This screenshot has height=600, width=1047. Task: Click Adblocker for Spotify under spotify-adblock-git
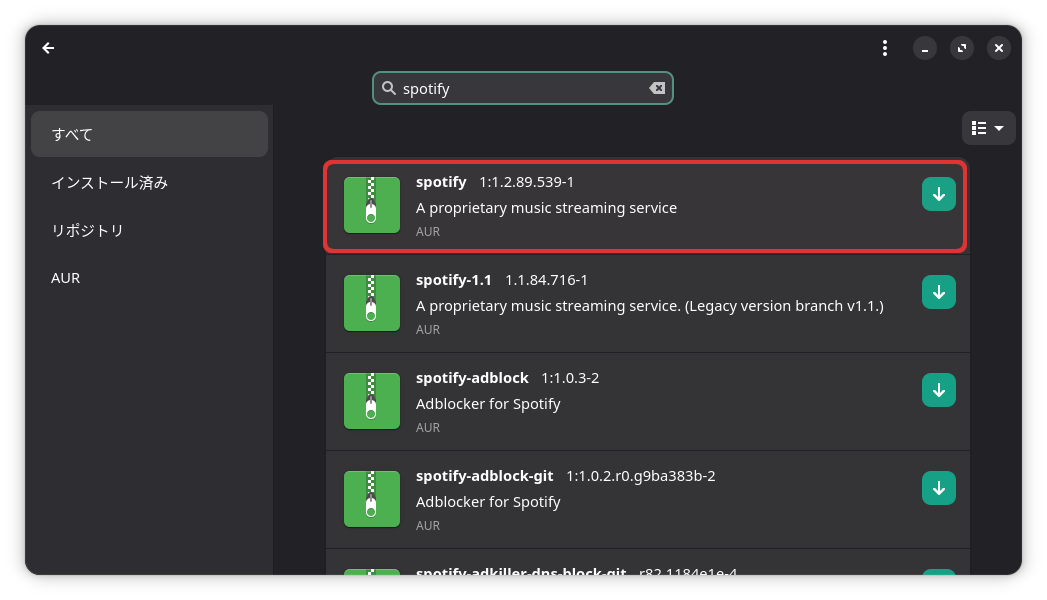(488, 503)
